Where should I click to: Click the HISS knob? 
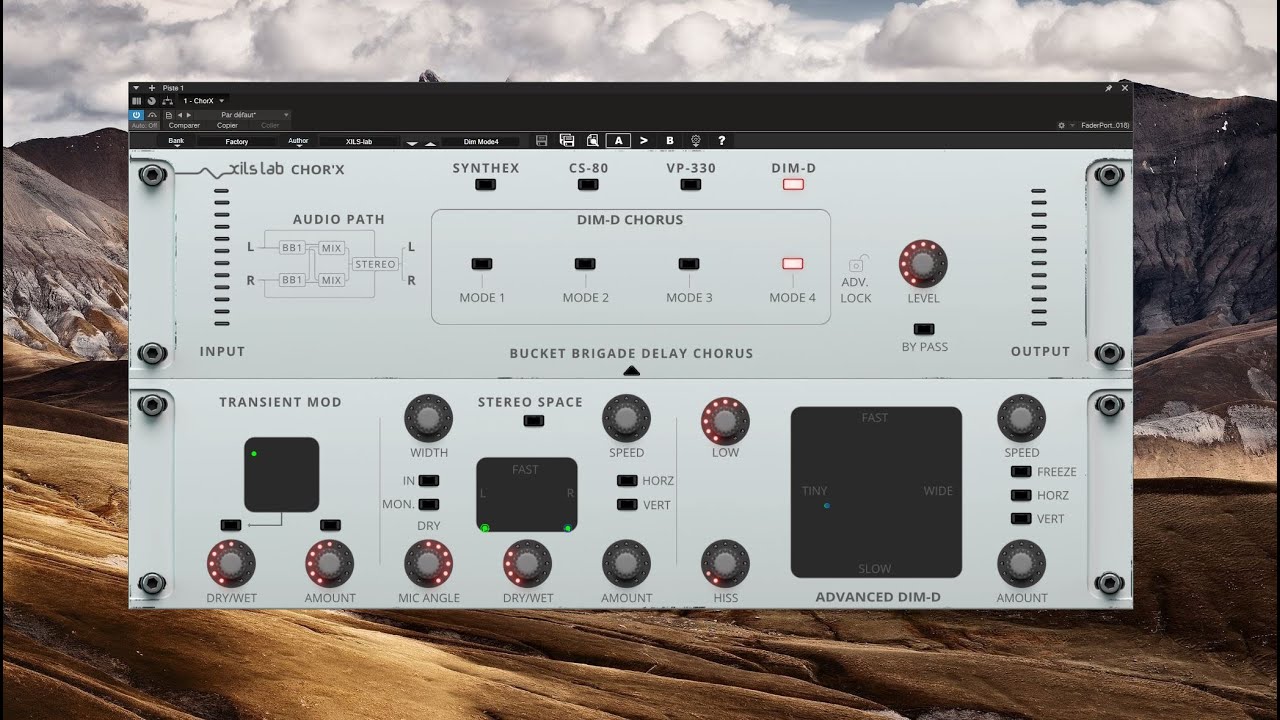tap(725, 564)
